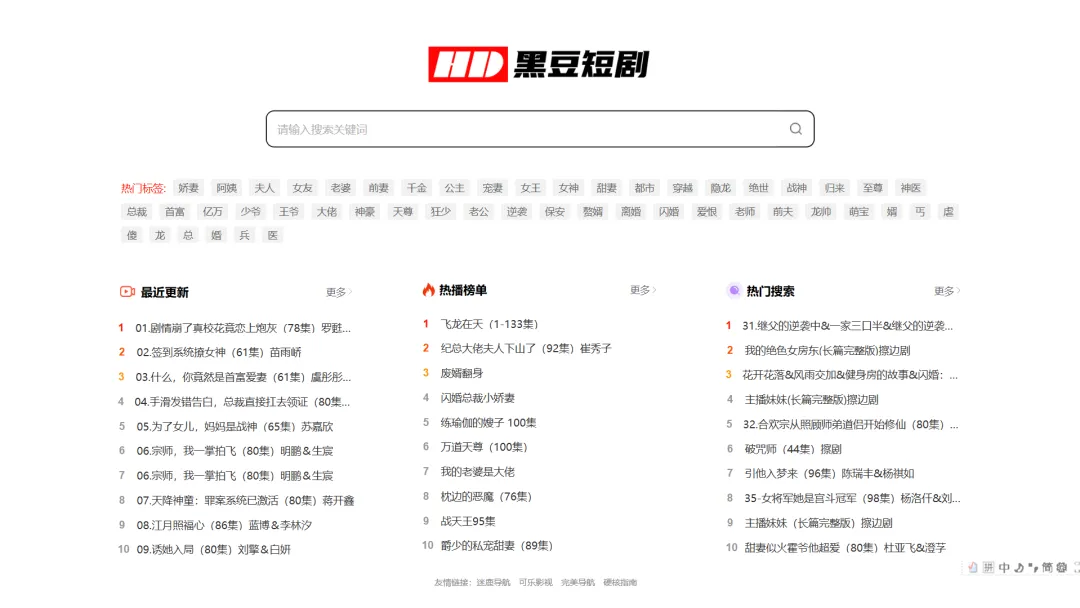The height and width of the screenshot is (608, 1080).
Task: Select the 神豪 tag
Action: [364, 211]
